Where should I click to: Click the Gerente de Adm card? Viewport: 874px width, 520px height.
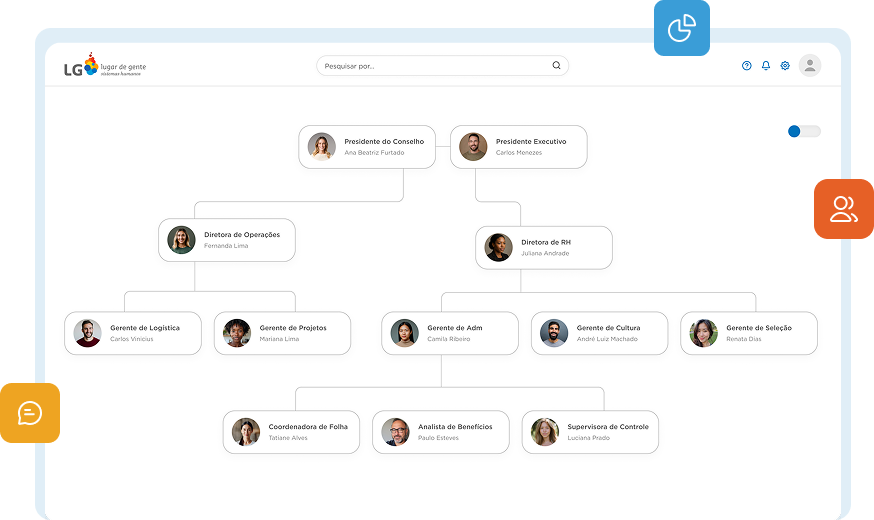coord(450,333)
